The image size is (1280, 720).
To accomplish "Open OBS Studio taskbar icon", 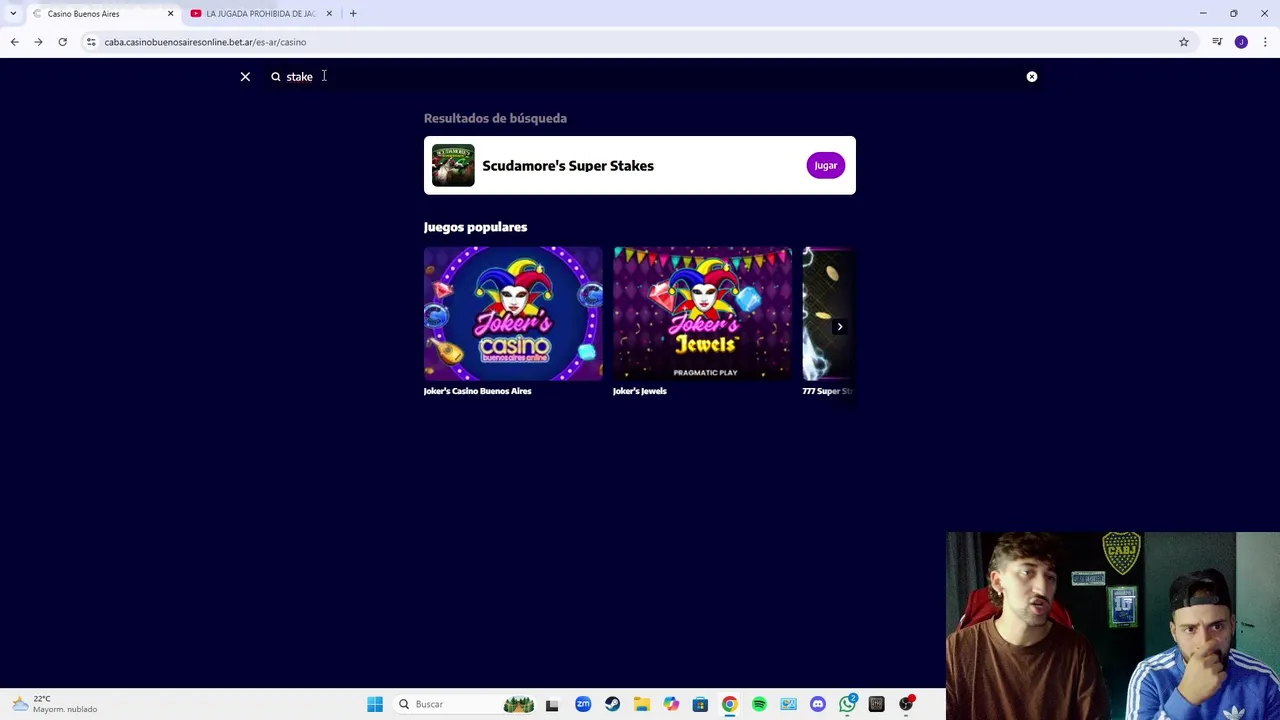I will (906, 705).
